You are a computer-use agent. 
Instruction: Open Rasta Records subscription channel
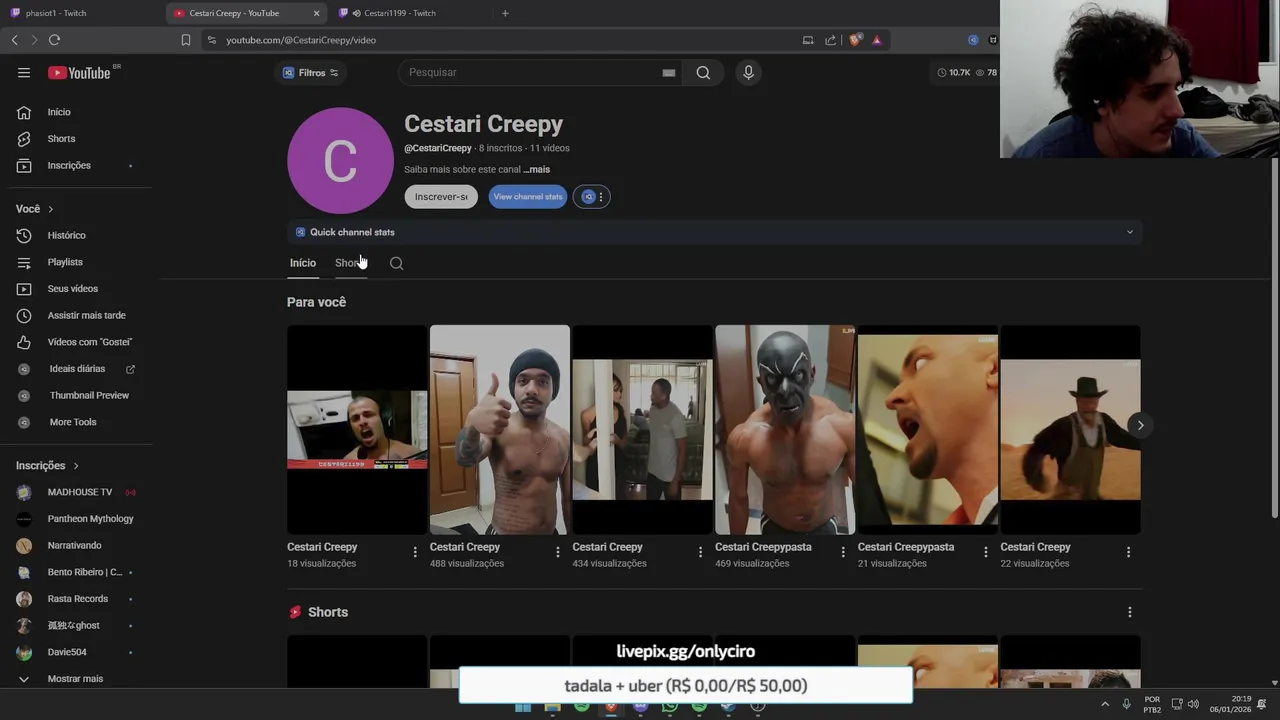[76, 599]
